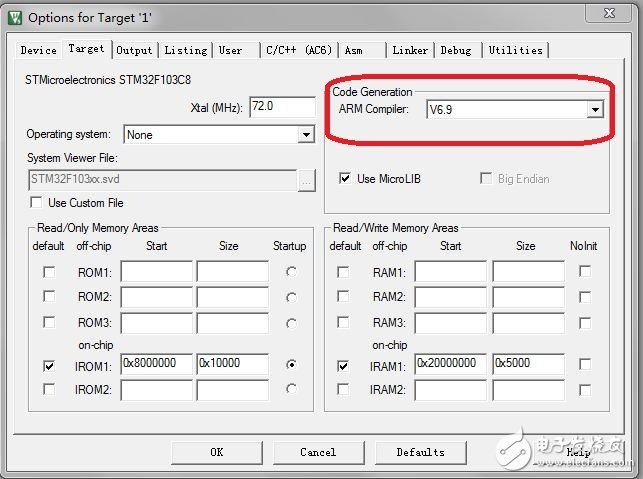Click IROM1 Start field 0x8000000
The height and width of the screenshot is (479, 643).
156,364
